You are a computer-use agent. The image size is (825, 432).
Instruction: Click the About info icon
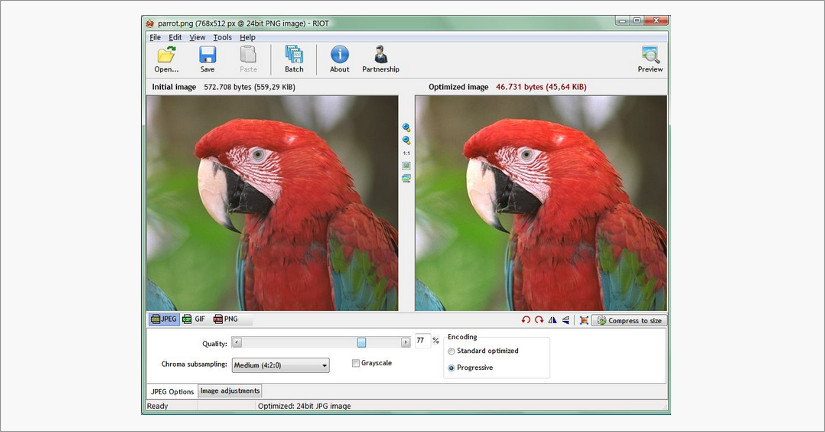tap(340, 56)
